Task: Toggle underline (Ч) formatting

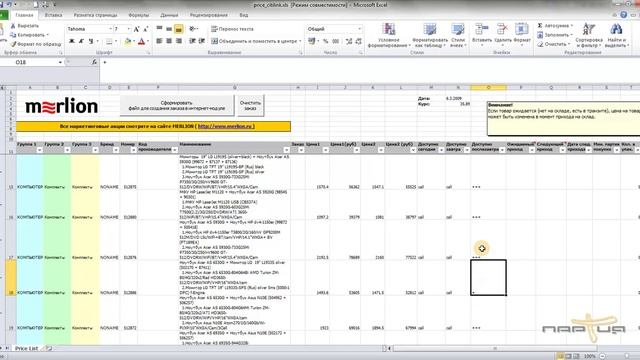Action: (91, 41)
